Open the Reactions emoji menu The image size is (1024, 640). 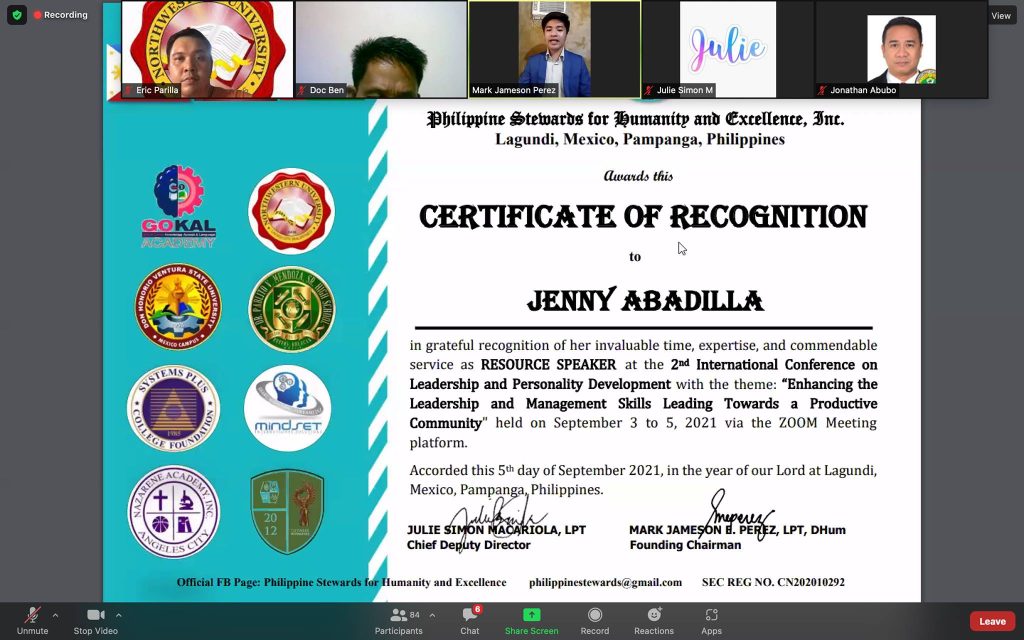tap(654, 615)
